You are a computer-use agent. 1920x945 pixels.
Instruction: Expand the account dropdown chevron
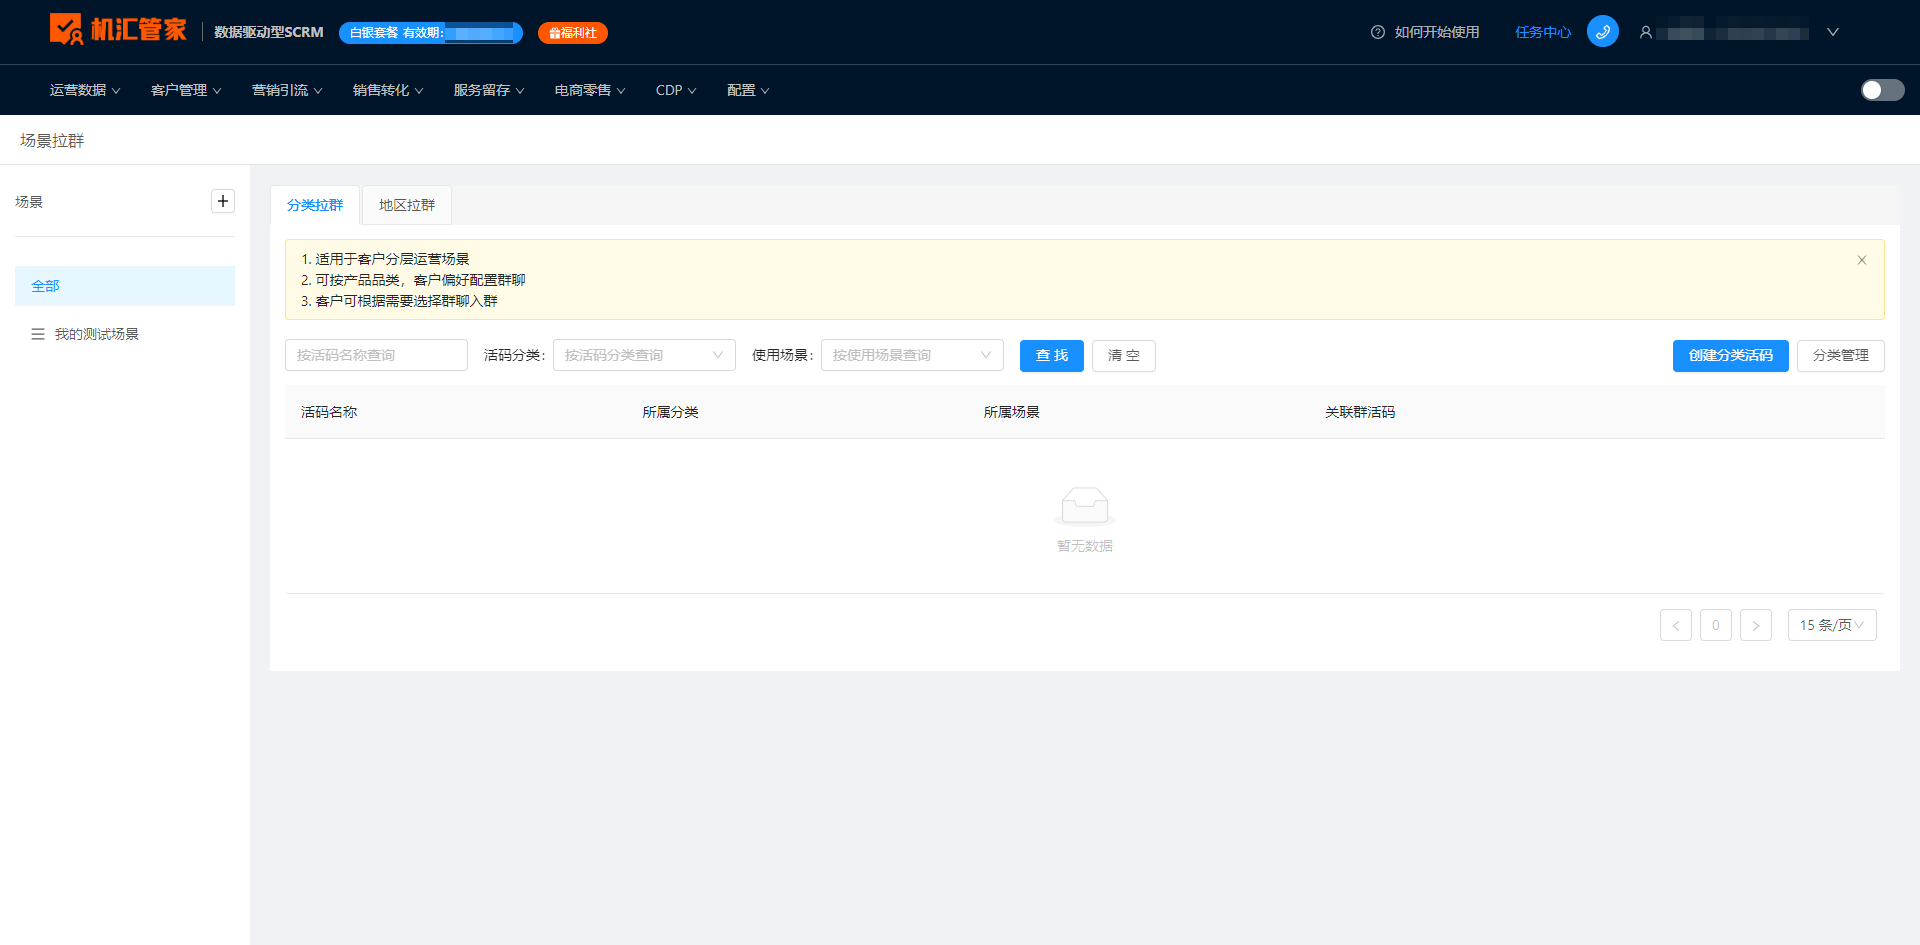pyautogui.click(x=1832, y=32)
